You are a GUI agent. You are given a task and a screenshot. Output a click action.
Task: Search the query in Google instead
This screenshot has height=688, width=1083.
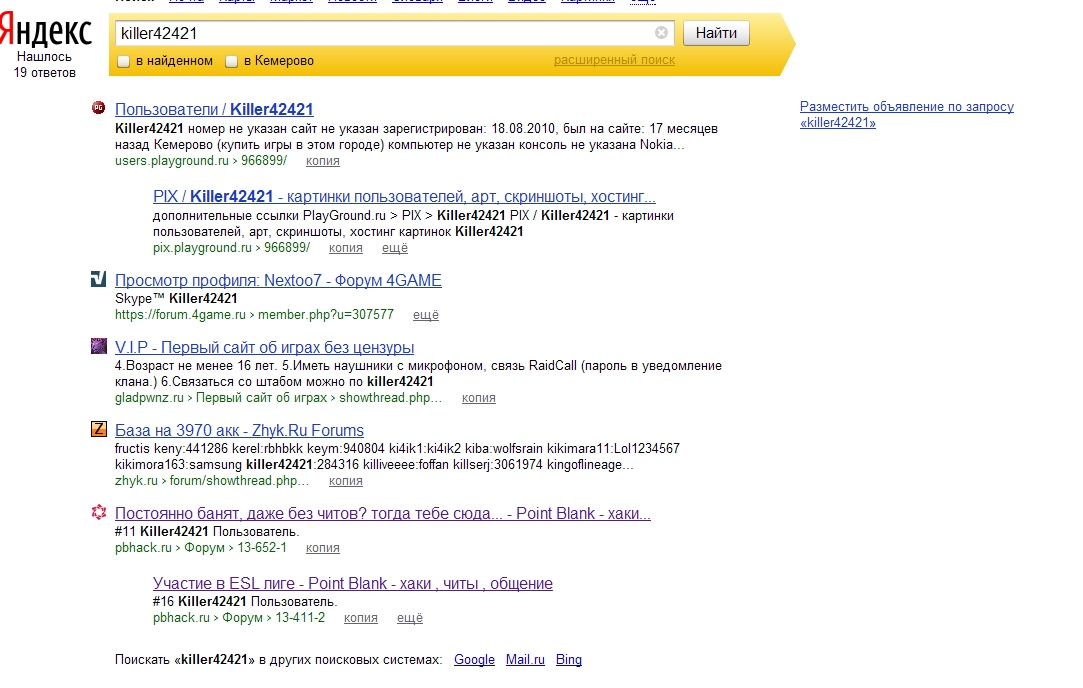[x=474, y=660]
